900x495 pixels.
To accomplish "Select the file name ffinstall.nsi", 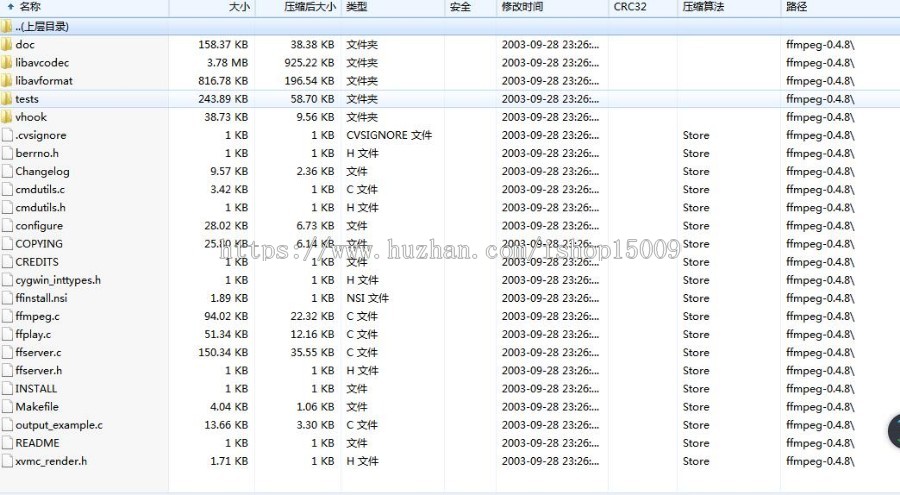I will (x=41, y=298).
